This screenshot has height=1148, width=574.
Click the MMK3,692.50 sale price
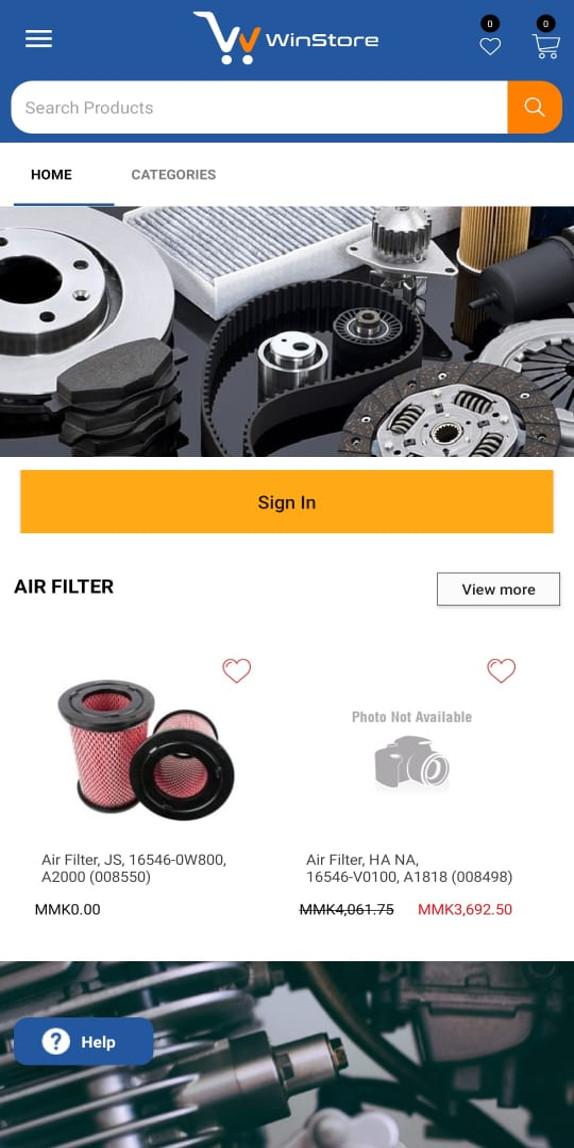point(465,909)
